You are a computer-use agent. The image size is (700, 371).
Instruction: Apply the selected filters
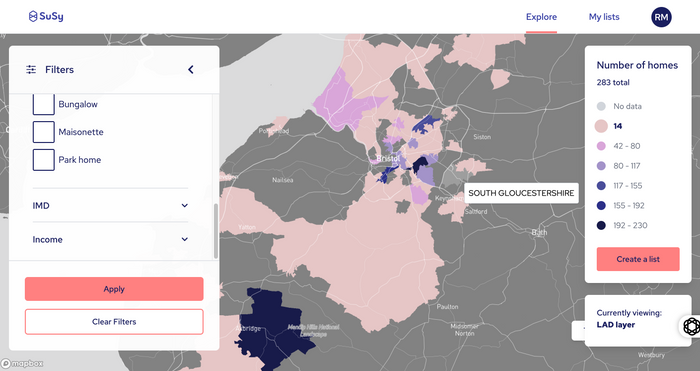(114, 289)
